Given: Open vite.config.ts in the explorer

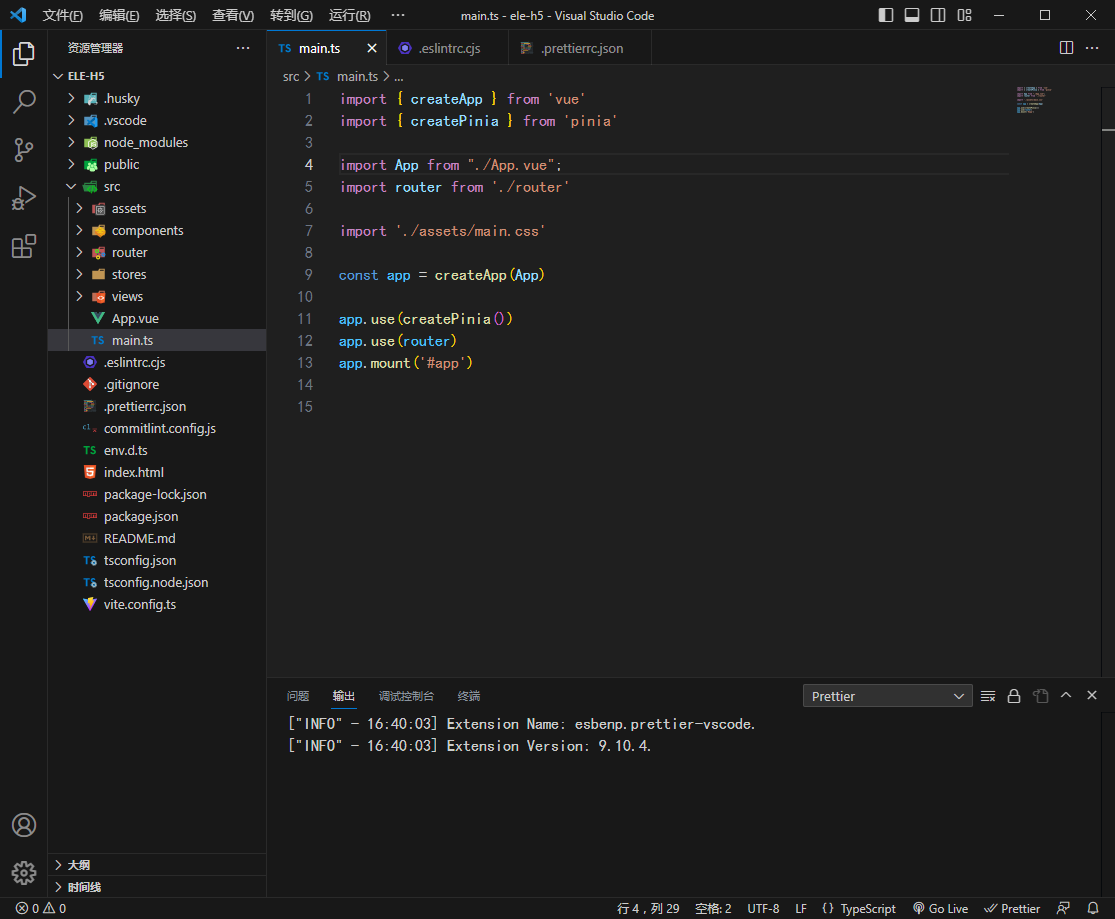Looking at the screenshot, I should (139, 604).
